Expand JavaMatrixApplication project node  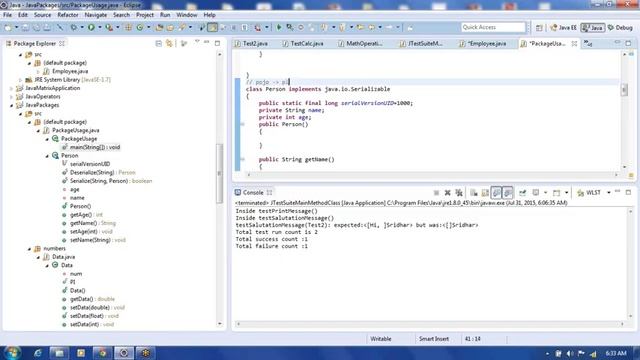pos(11,88)
